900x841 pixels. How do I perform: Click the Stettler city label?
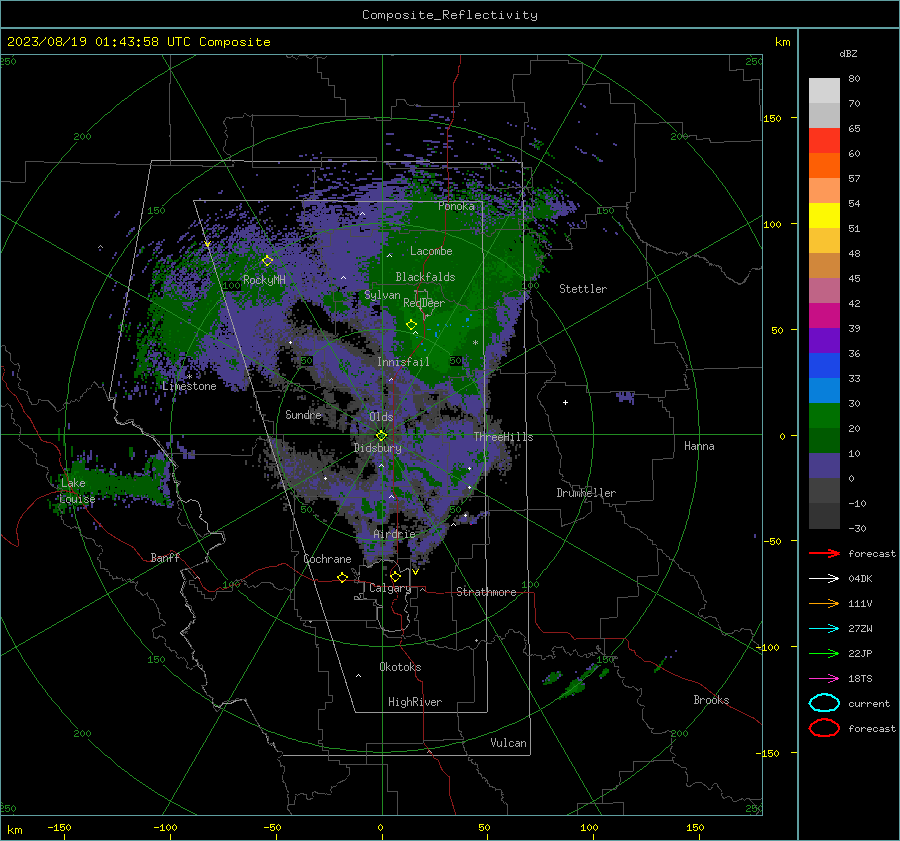(x=583, y=289)
